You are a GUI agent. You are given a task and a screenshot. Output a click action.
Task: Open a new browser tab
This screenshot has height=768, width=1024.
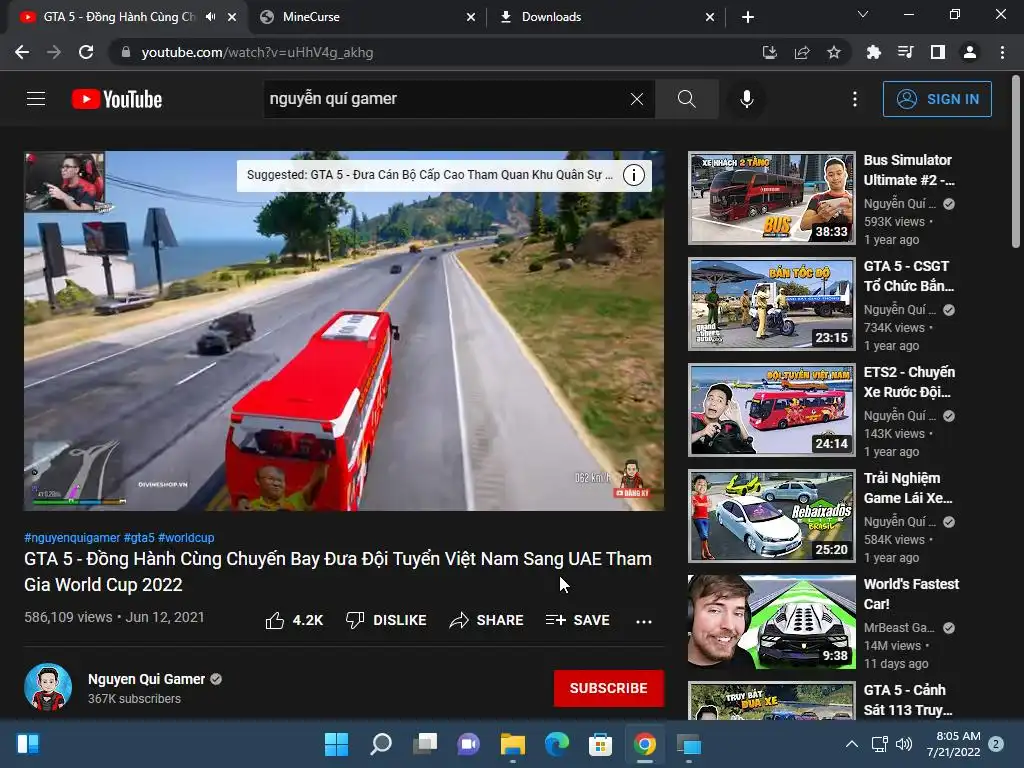click(748, 17)
